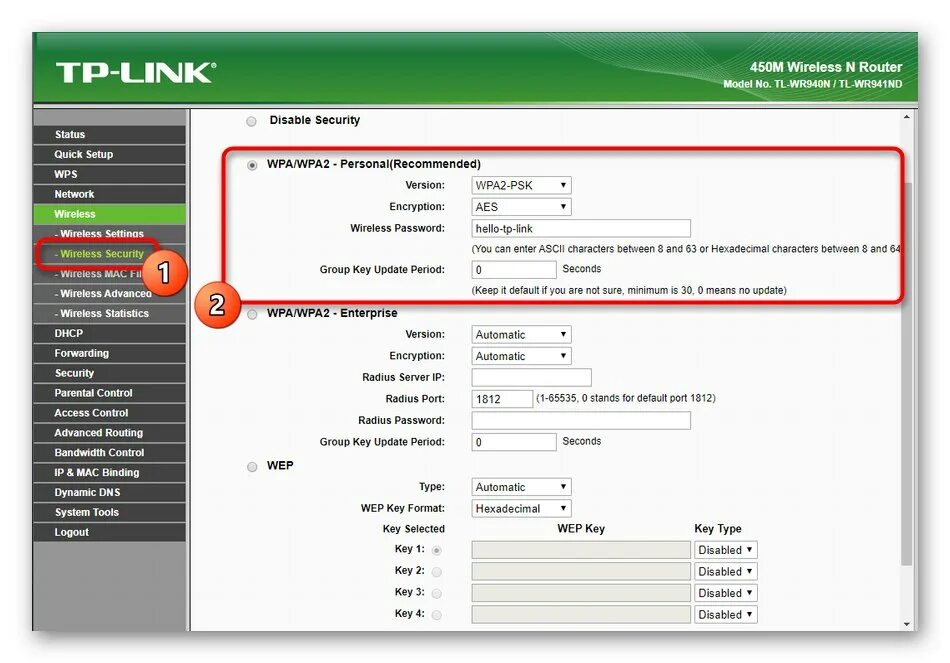This screenshot has height=663, width=950.
Task: Click the WEP Key 4 input field
Action: coord(581,615)
